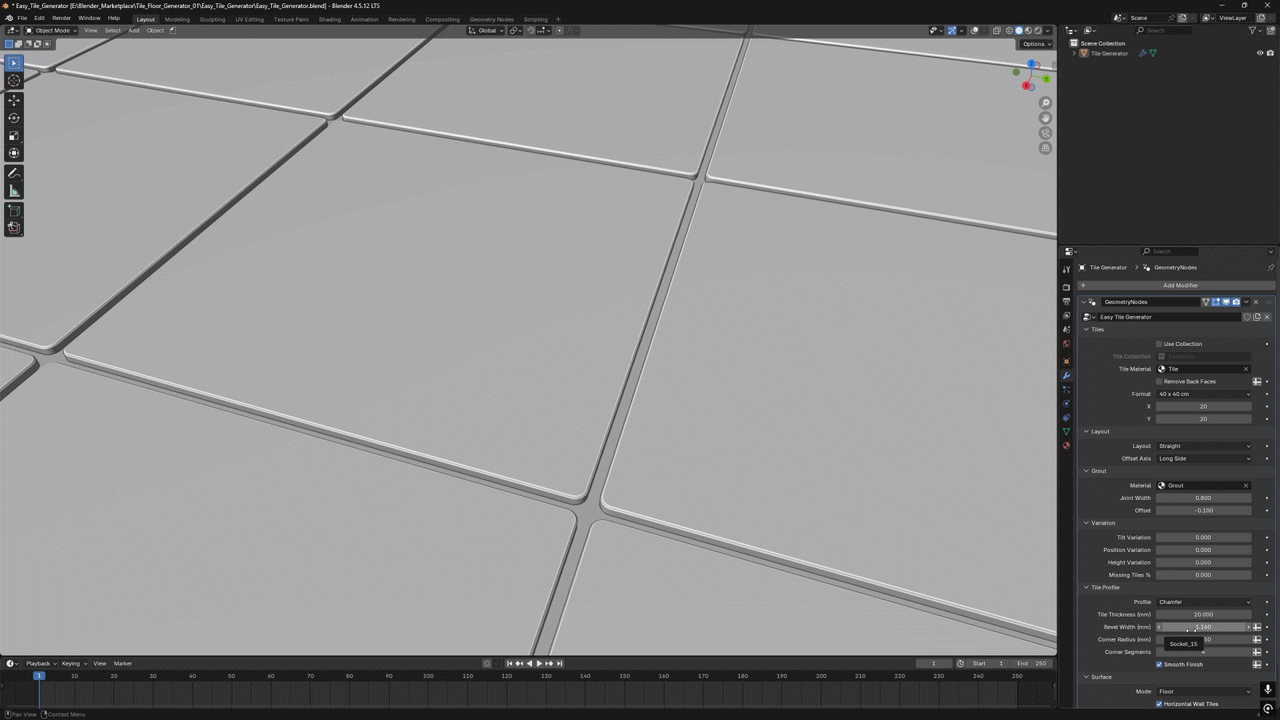Viewport: 1280px width, 720px height.
Task: Click the pan view hand icon
Action: coord(1046,118)
